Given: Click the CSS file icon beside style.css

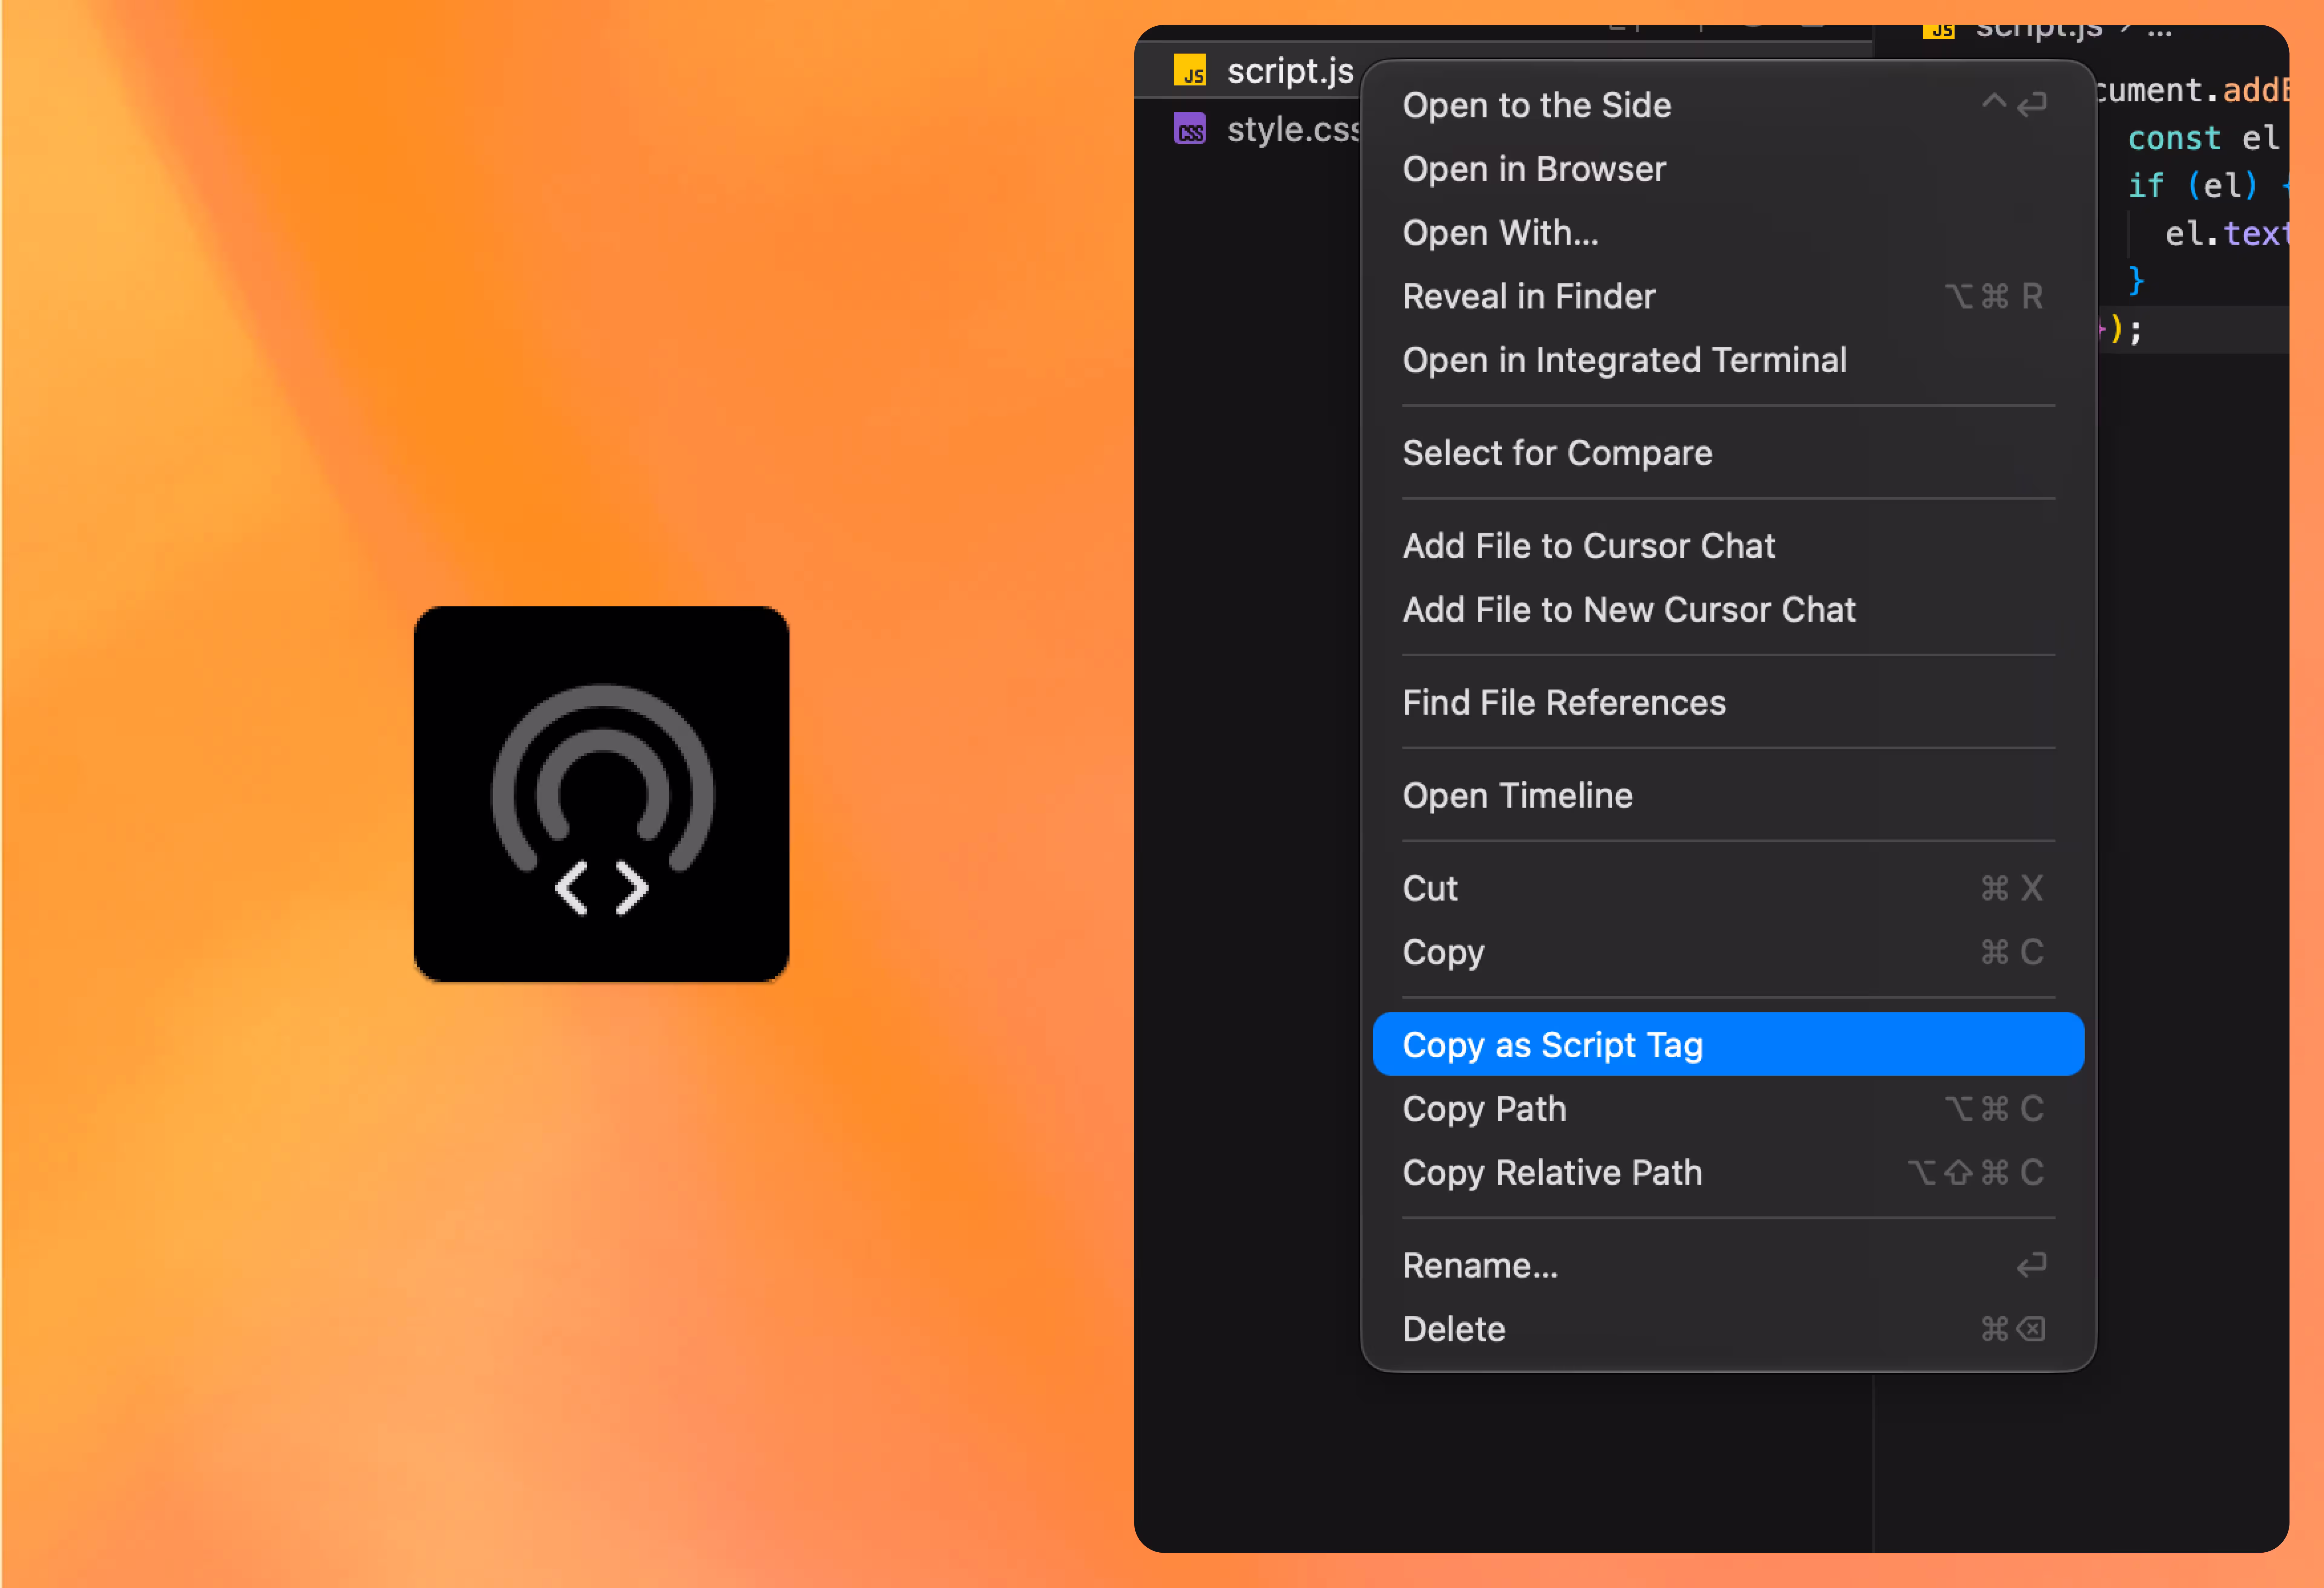Looking at the screenshot, I should point(1189,129).
